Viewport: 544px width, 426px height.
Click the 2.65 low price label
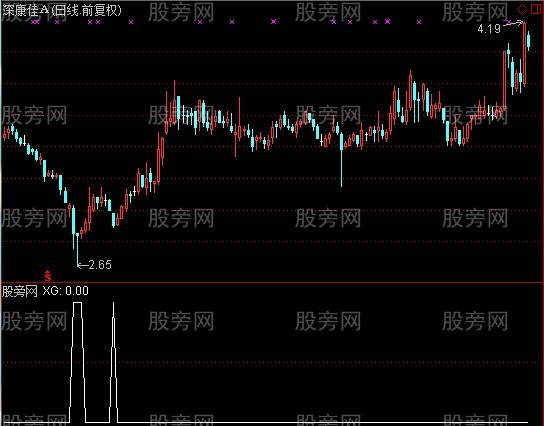tap(100, 265)
